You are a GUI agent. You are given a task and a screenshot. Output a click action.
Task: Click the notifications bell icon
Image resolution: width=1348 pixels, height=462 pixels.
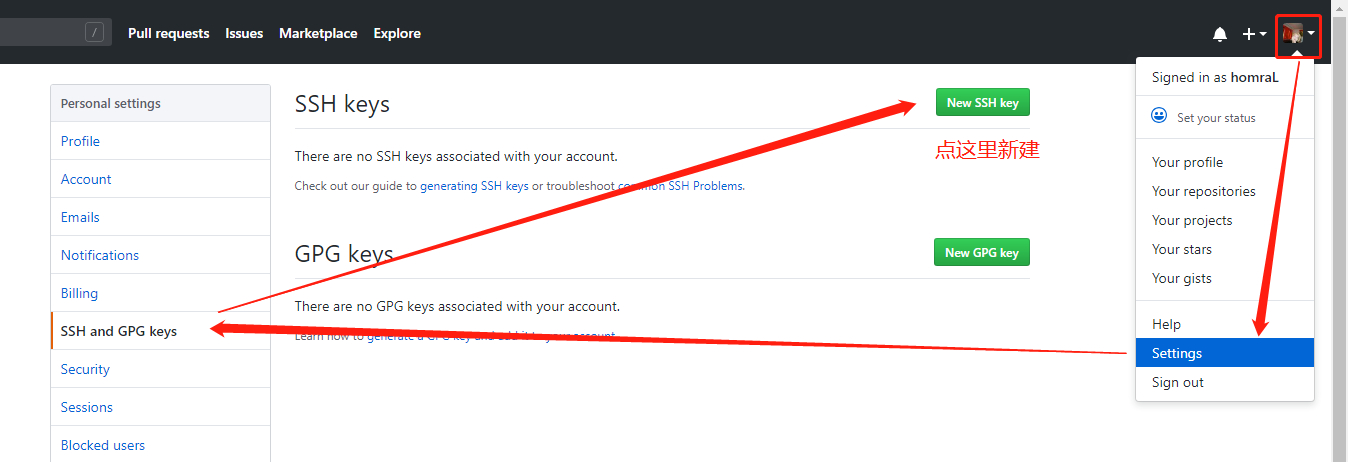pyautogui.click(x=1219, y=34)
